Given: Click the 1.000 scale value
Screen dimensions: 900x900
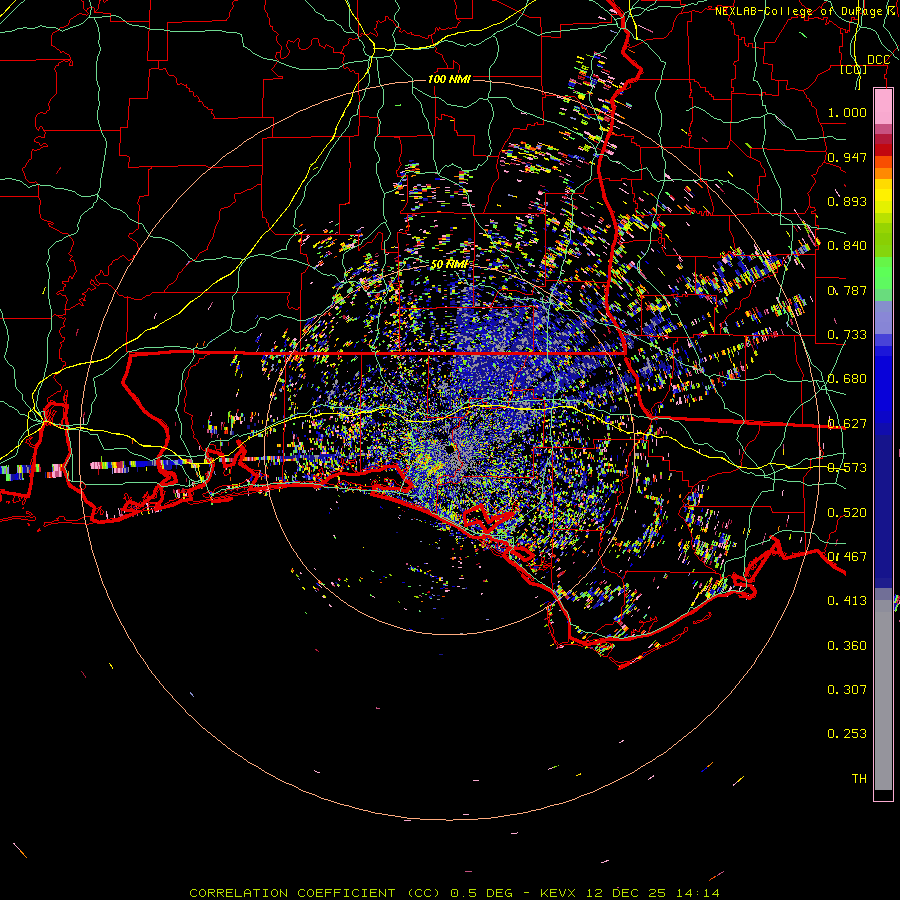Looking at the screenshot, I should 847,112.
